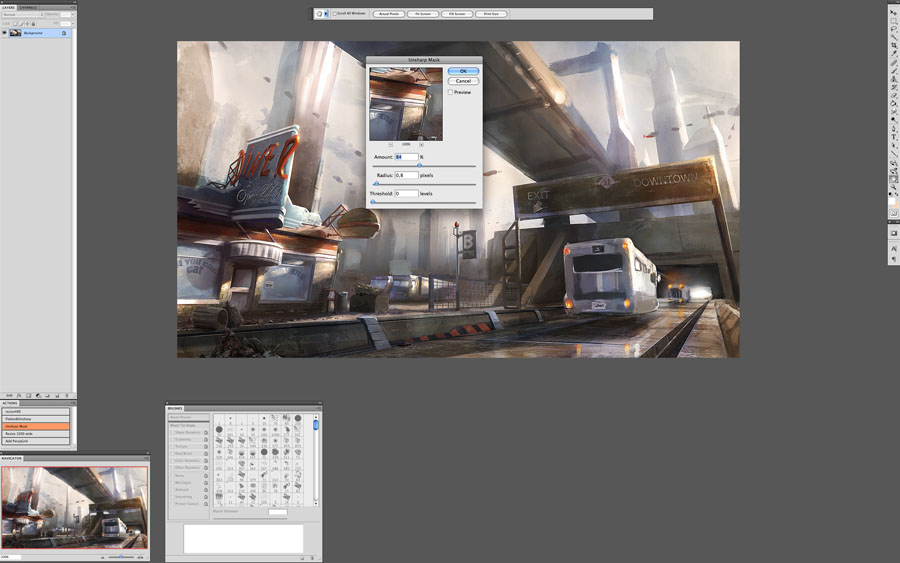Click the Unsharp Mask preview zoom-out button

390,145
